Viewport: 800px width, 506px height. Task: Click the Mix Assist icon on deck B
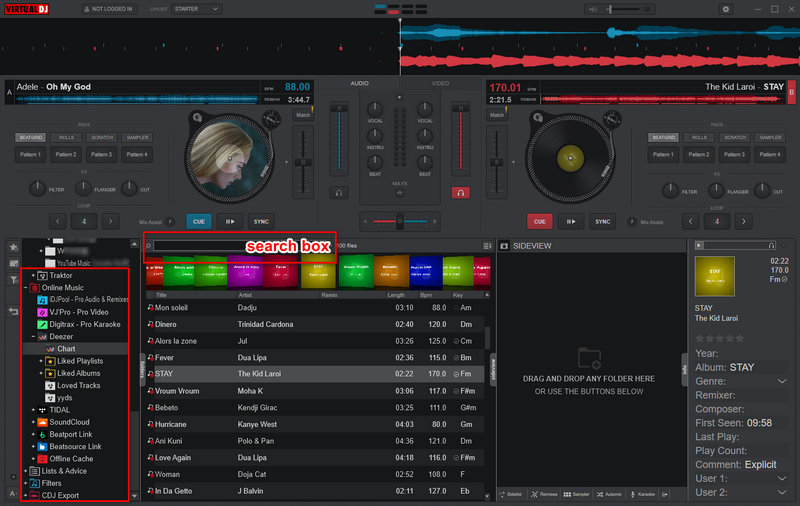point(632,222)
